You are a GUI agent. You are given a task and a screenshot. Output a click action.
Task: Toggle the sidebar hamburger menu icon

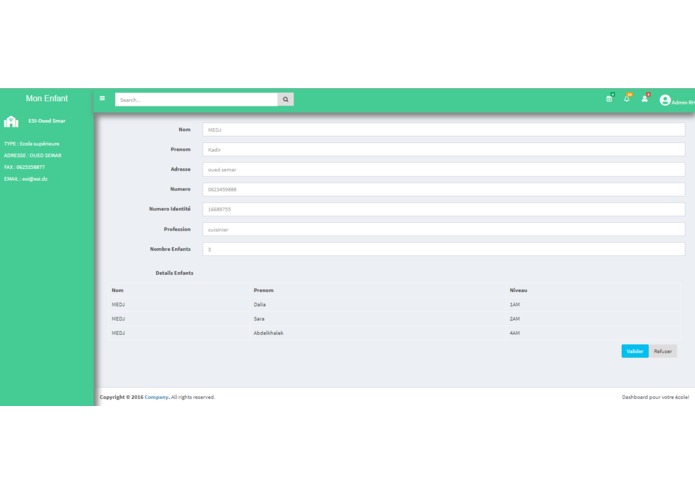point(102,98)
